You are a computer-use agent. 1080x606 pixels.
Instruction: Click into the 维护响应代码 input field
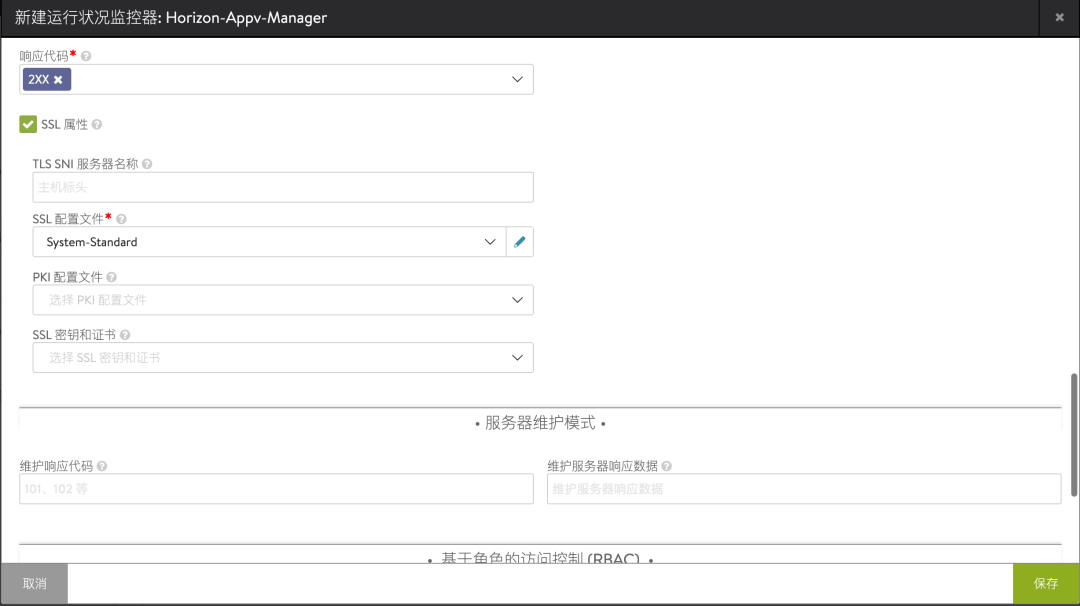point(276,489)
